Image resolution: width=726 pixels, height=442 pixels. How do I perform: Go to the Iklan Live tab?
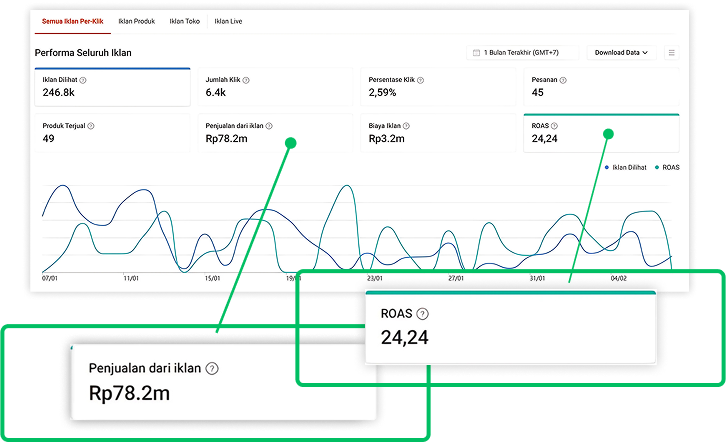(x=230, y=20)
